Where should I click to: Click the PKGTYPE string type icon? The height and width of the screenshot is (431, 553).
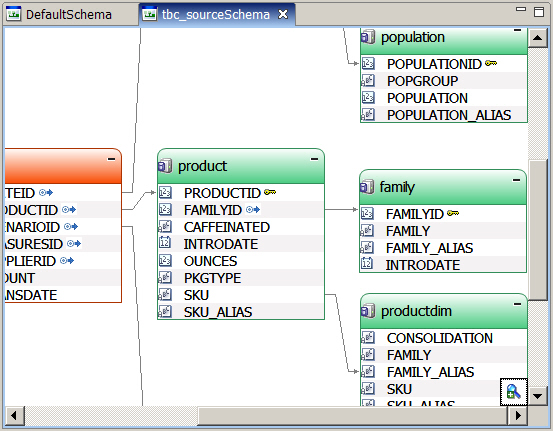[x=165, y=278]
